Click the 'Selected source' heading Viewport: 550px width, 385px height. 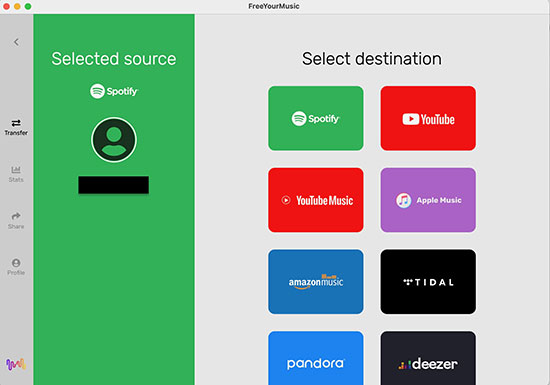pos(114,59)
